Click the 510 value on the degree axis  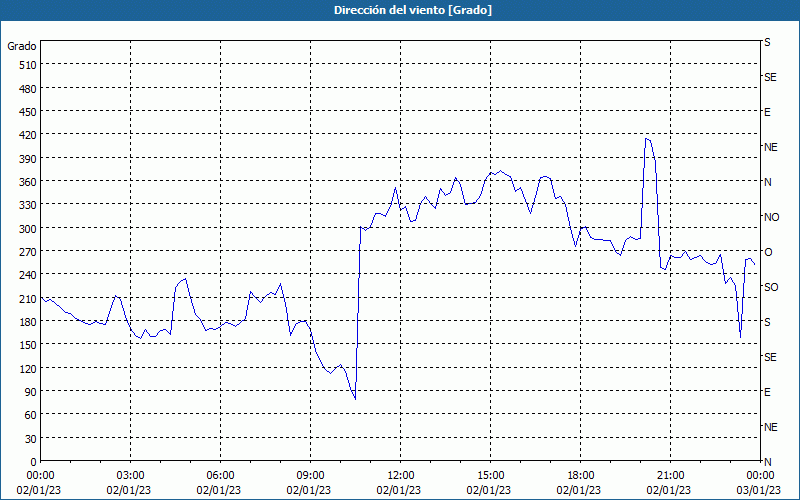[28, 65]
